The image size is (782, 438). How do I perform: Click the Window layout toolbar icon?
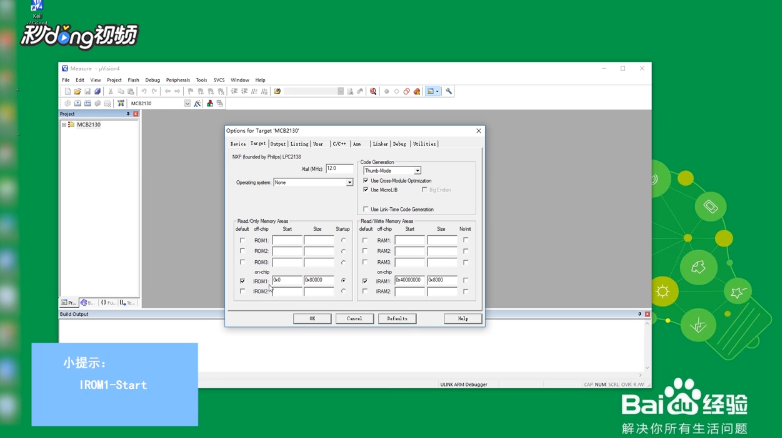pos(430,91)
